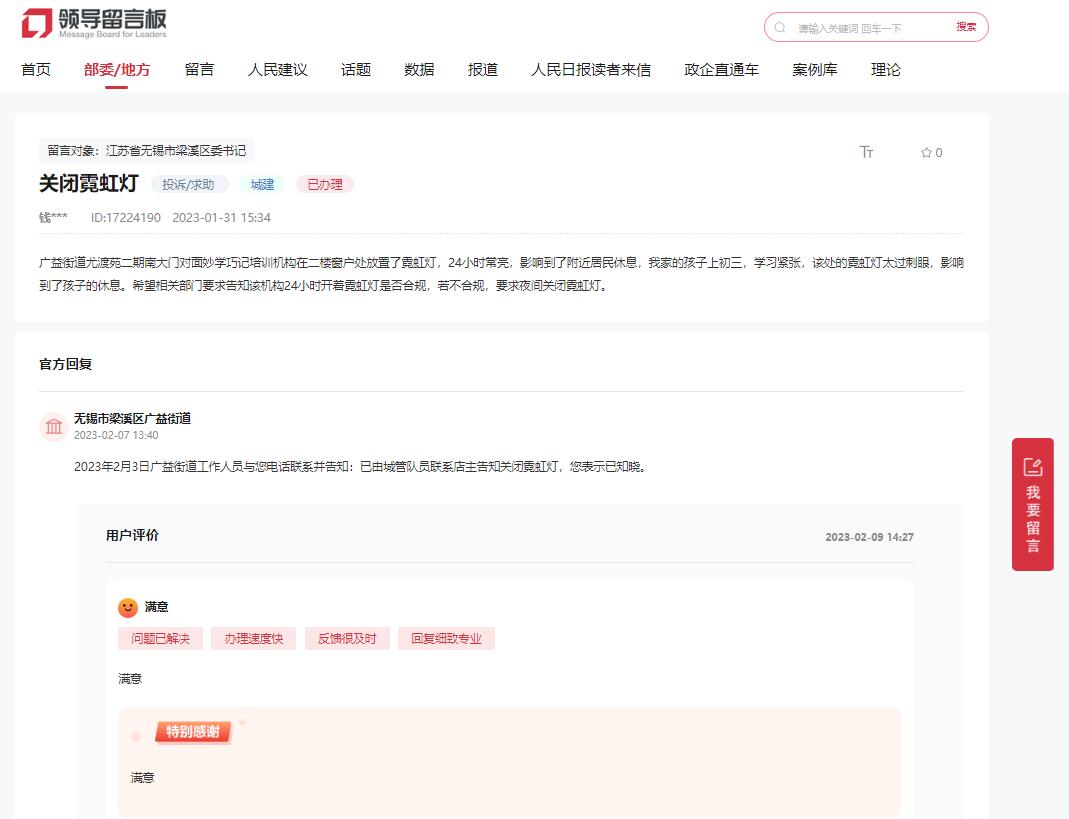The height and width of the screenshot is (819, 1069).
Task: Click the smiley face satisfaction icon
Action: point(128,607)
